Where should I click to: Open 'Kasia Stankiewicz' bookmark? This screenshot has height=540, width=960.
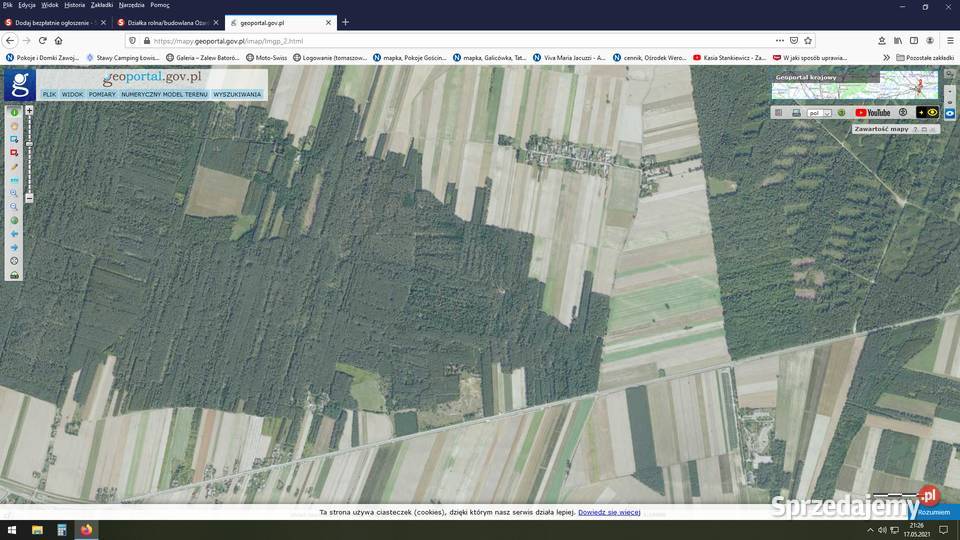point(729,58)
